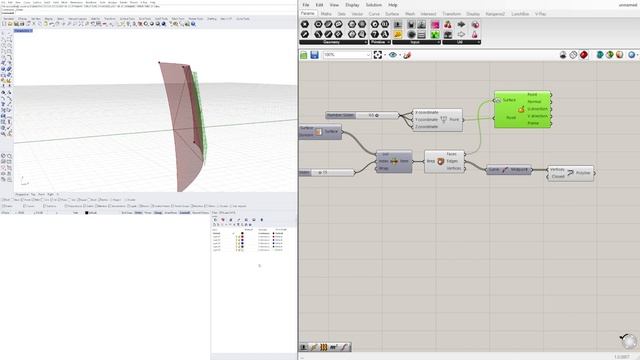Click the yellow icon in Input panel
Image resolution: width=640 pixels, height=360 pixels.
coord(398,35)
